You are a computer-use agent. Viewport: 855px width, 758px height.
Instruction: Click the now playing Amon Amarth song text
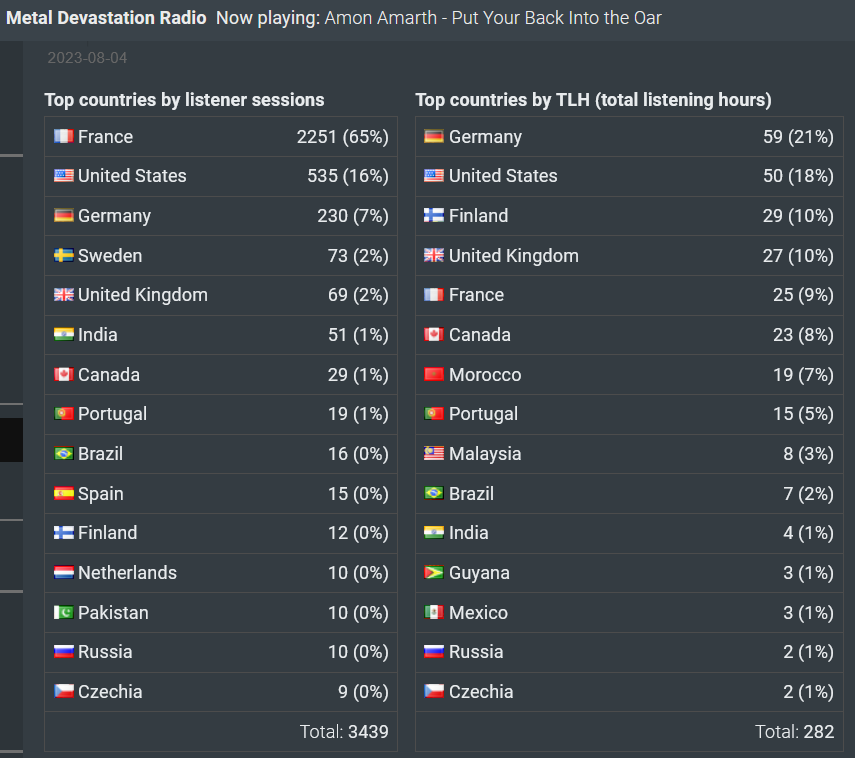click(x=493, y=18)
